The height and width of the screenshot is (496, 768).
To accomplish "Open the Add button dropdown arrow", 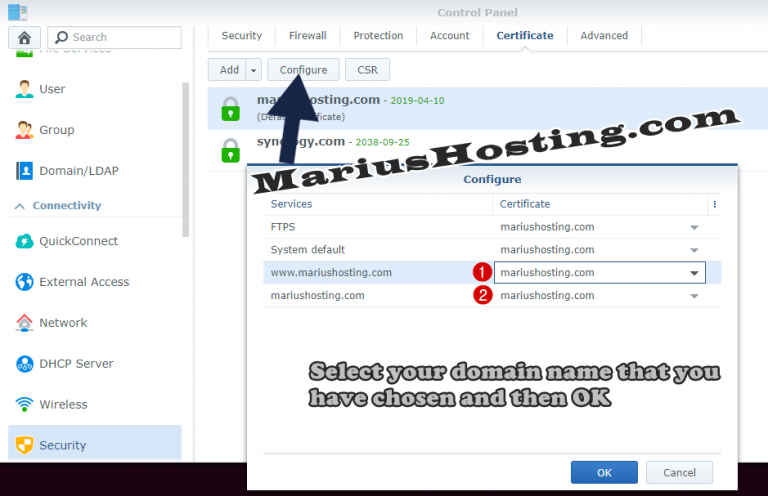I will point(254,70).
